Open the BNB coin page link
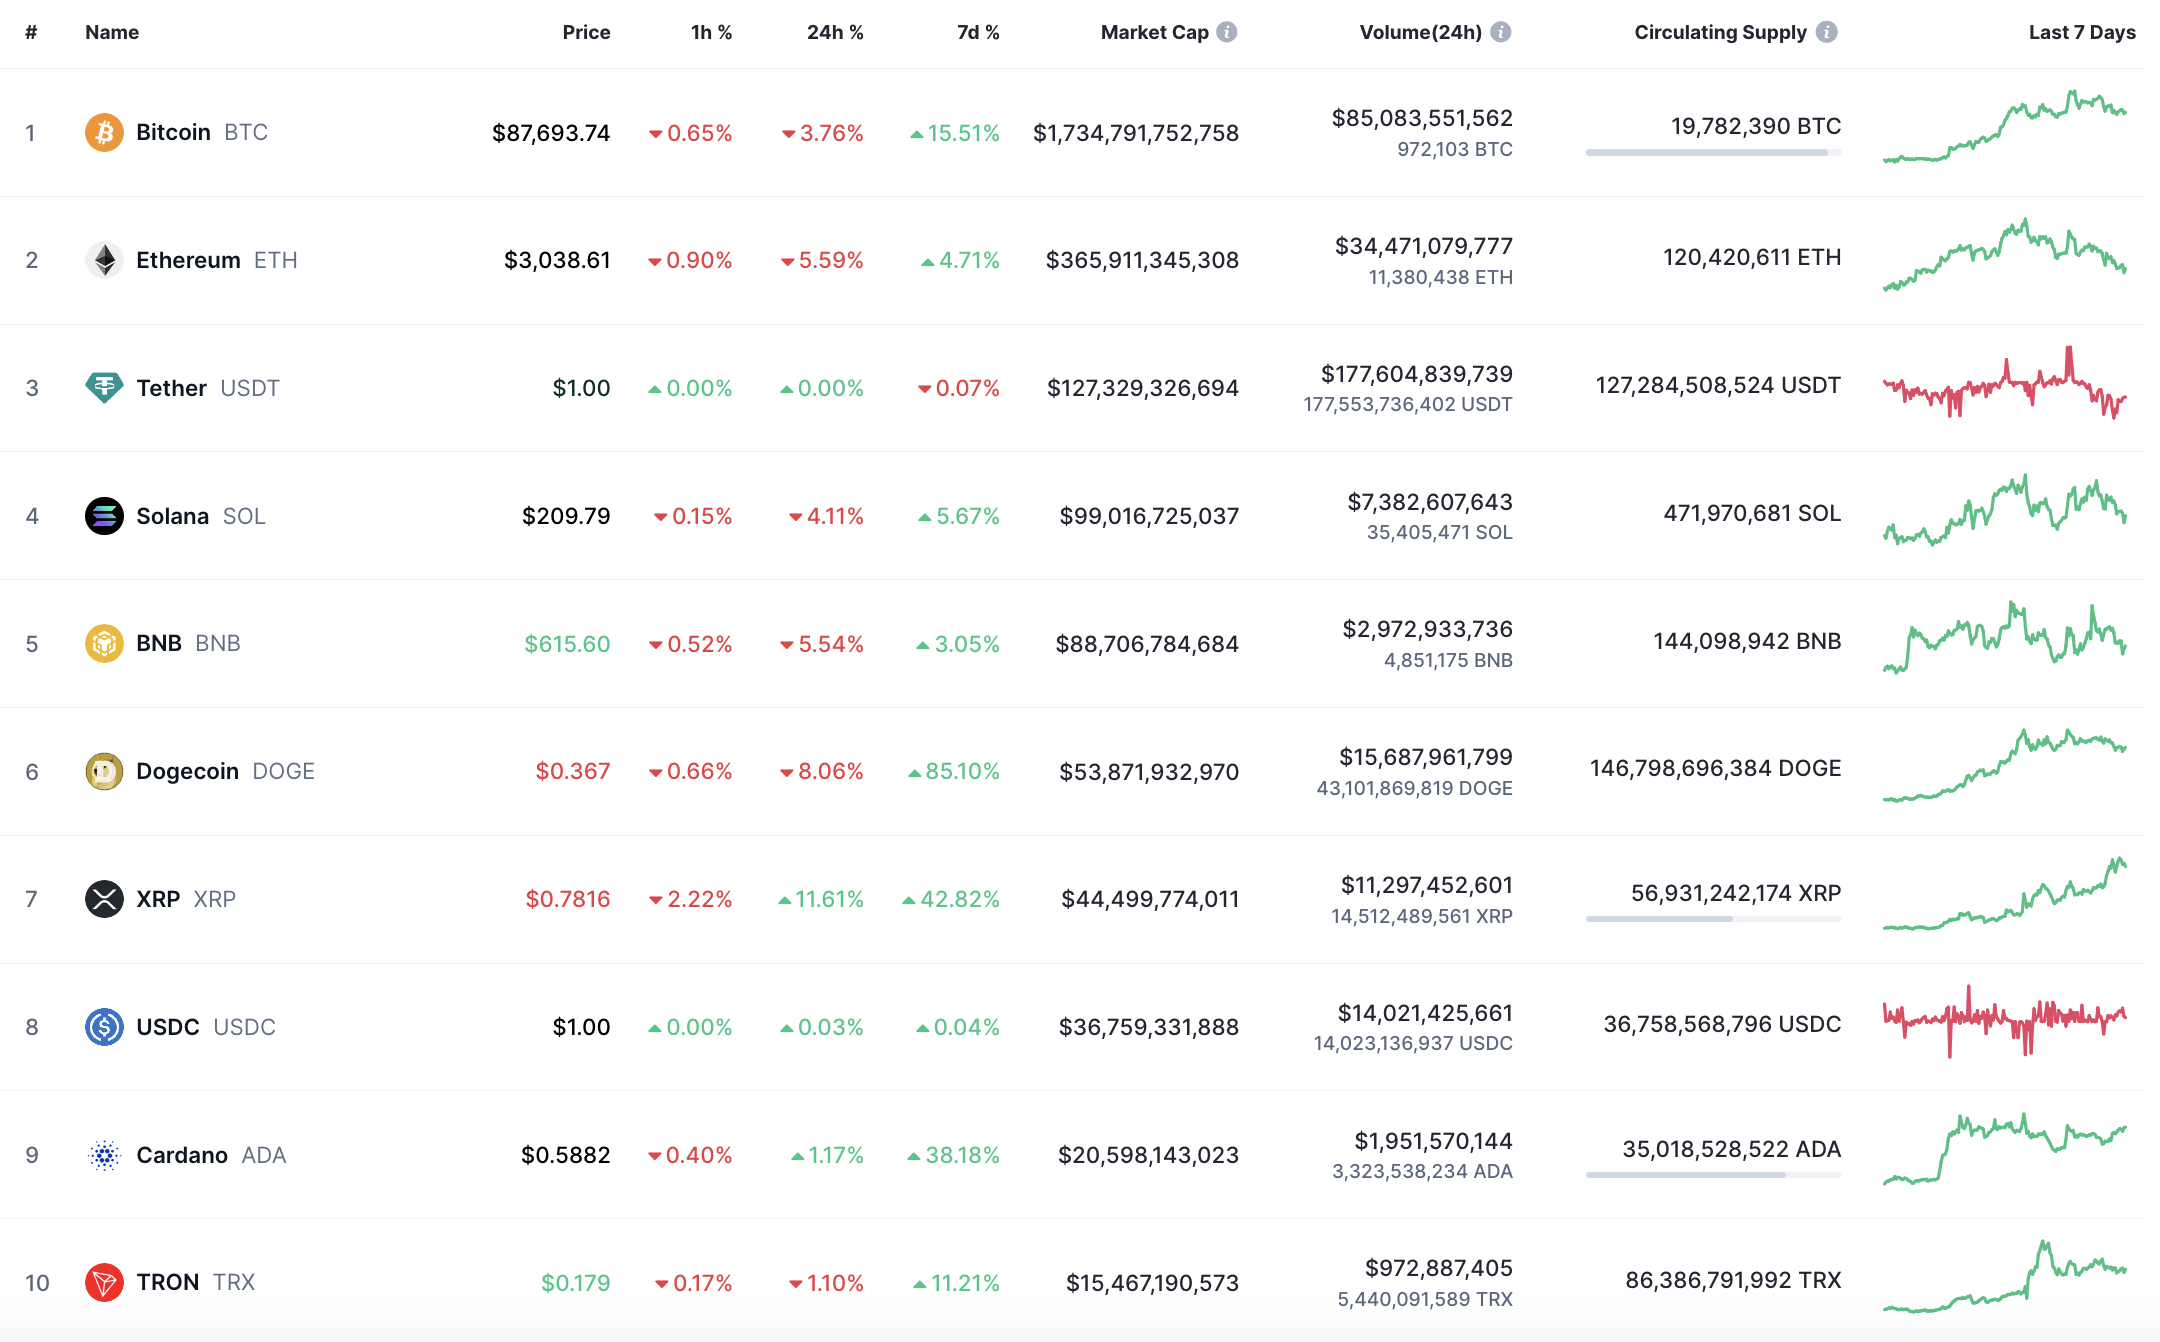The width and height of the screenshot is (2160, 1342). pos(159,643)
